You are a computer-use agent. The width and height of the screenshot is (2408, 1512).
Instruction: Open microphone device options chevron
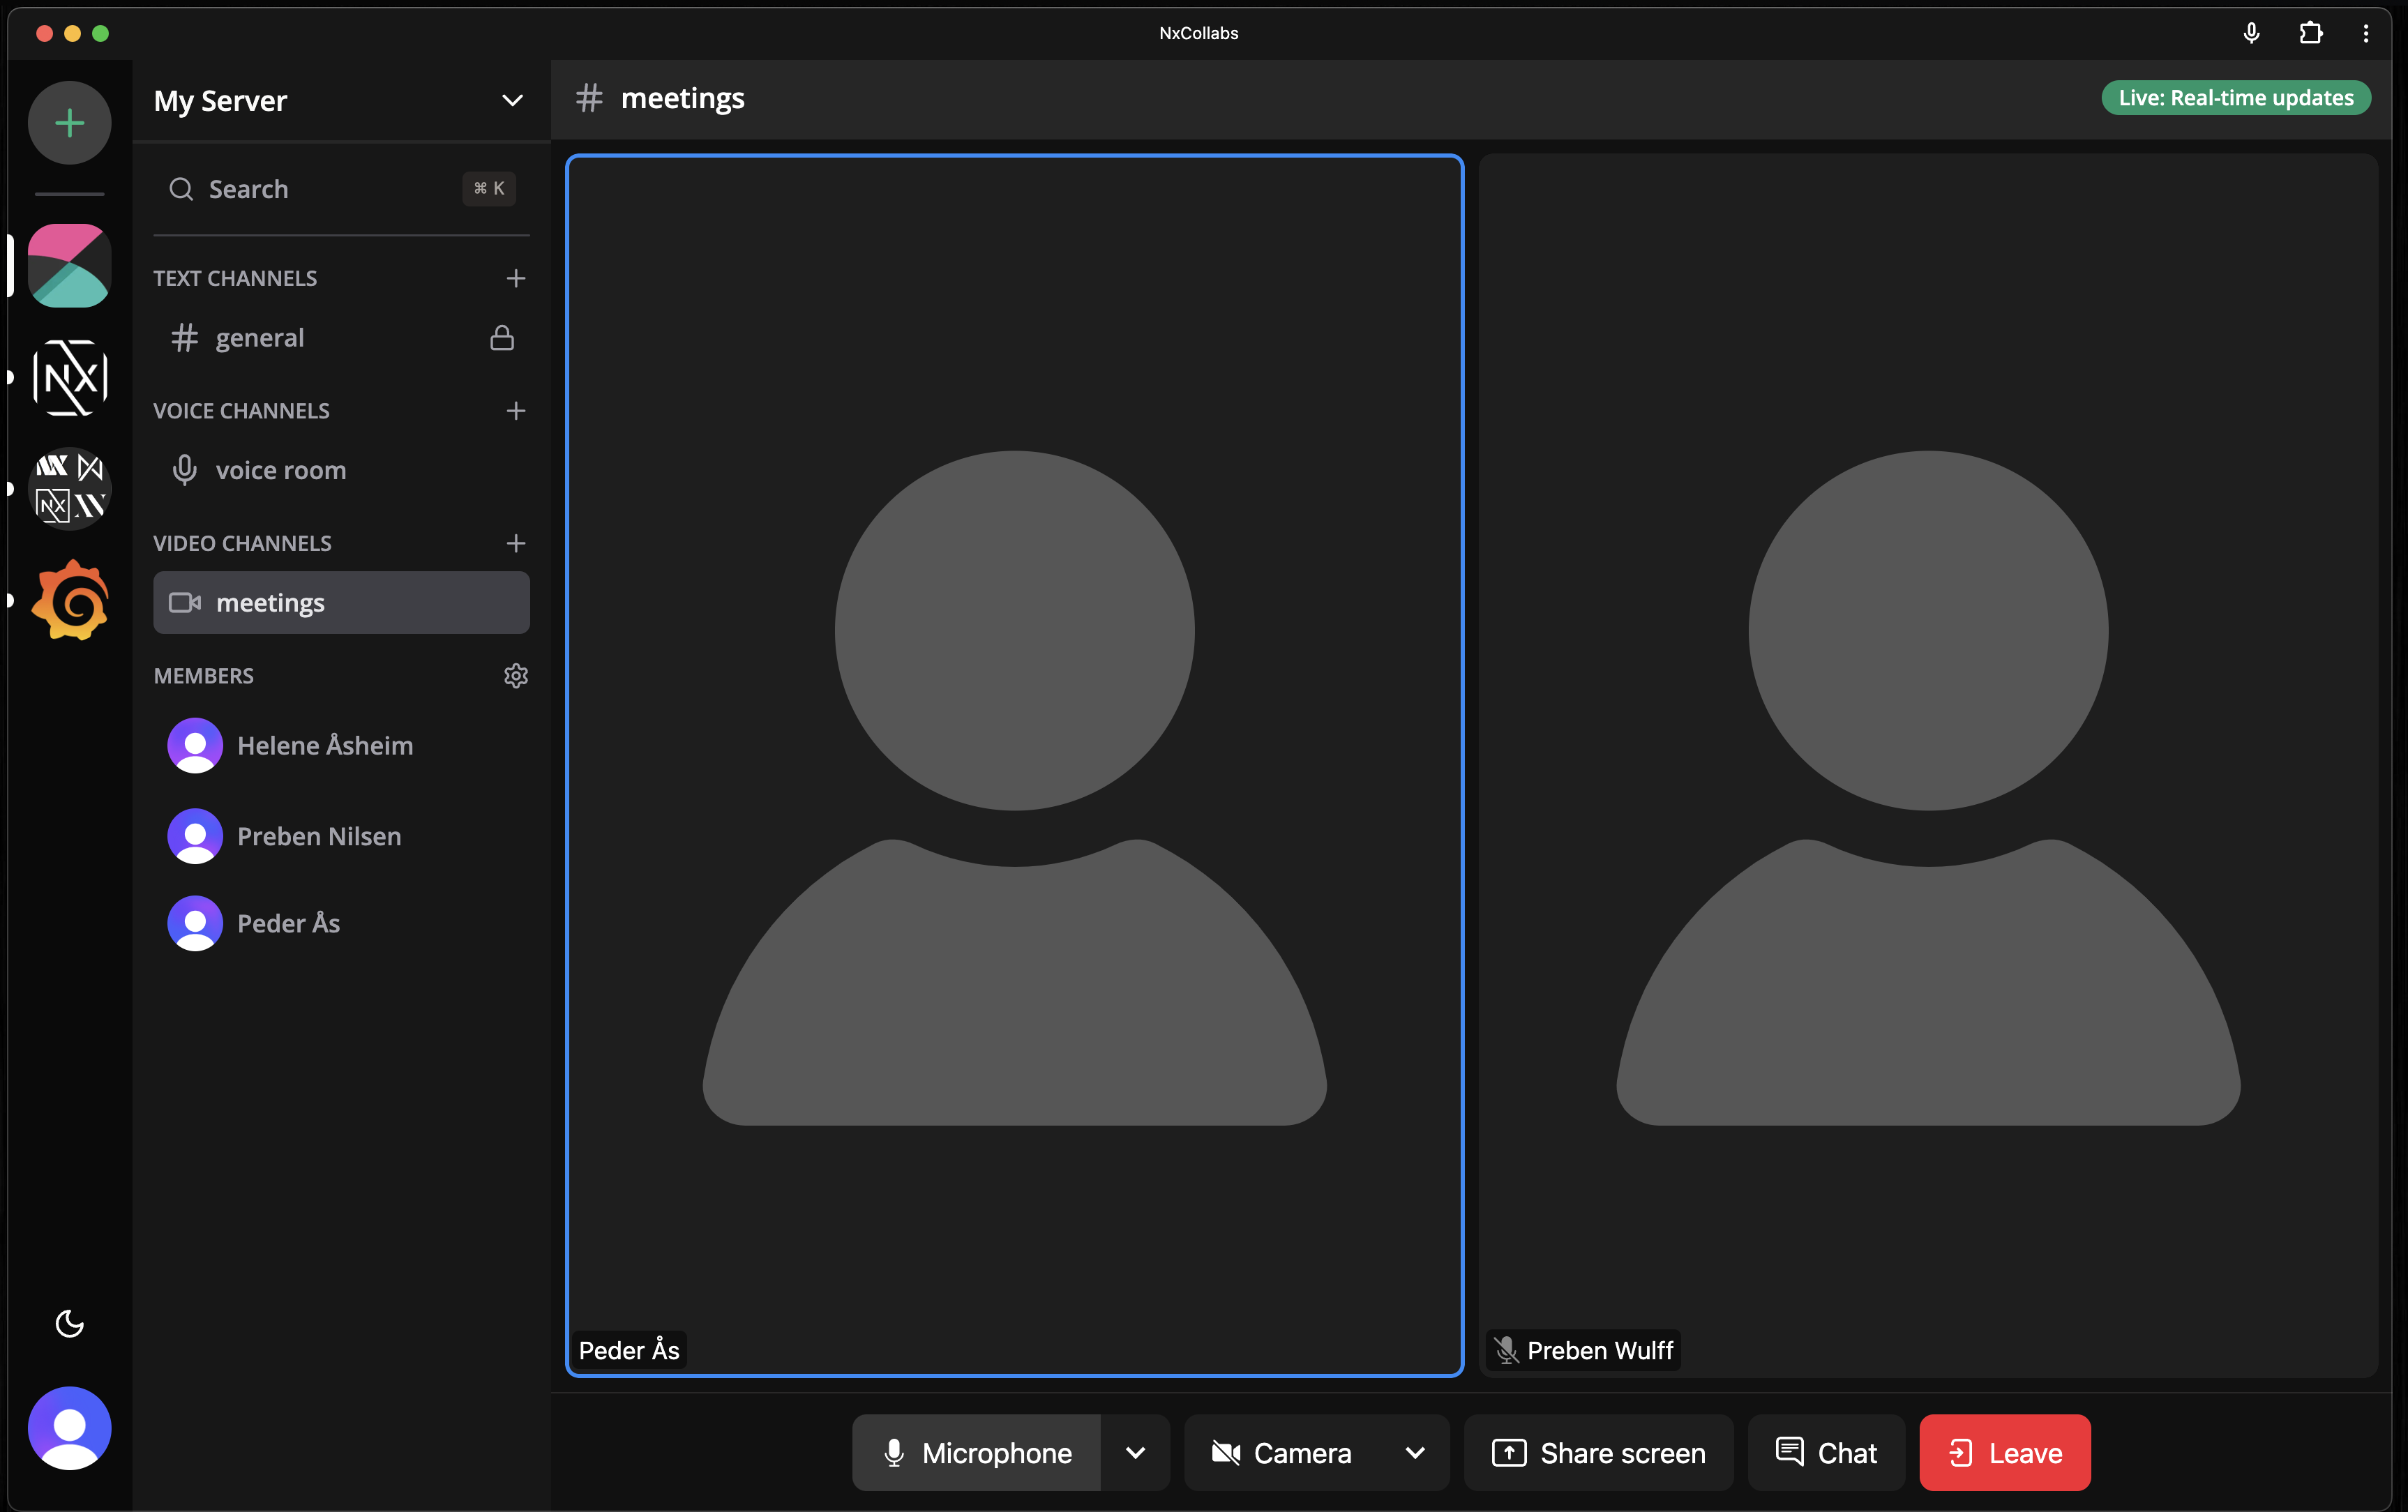pyautogui.click(x=1135, y=1452)
